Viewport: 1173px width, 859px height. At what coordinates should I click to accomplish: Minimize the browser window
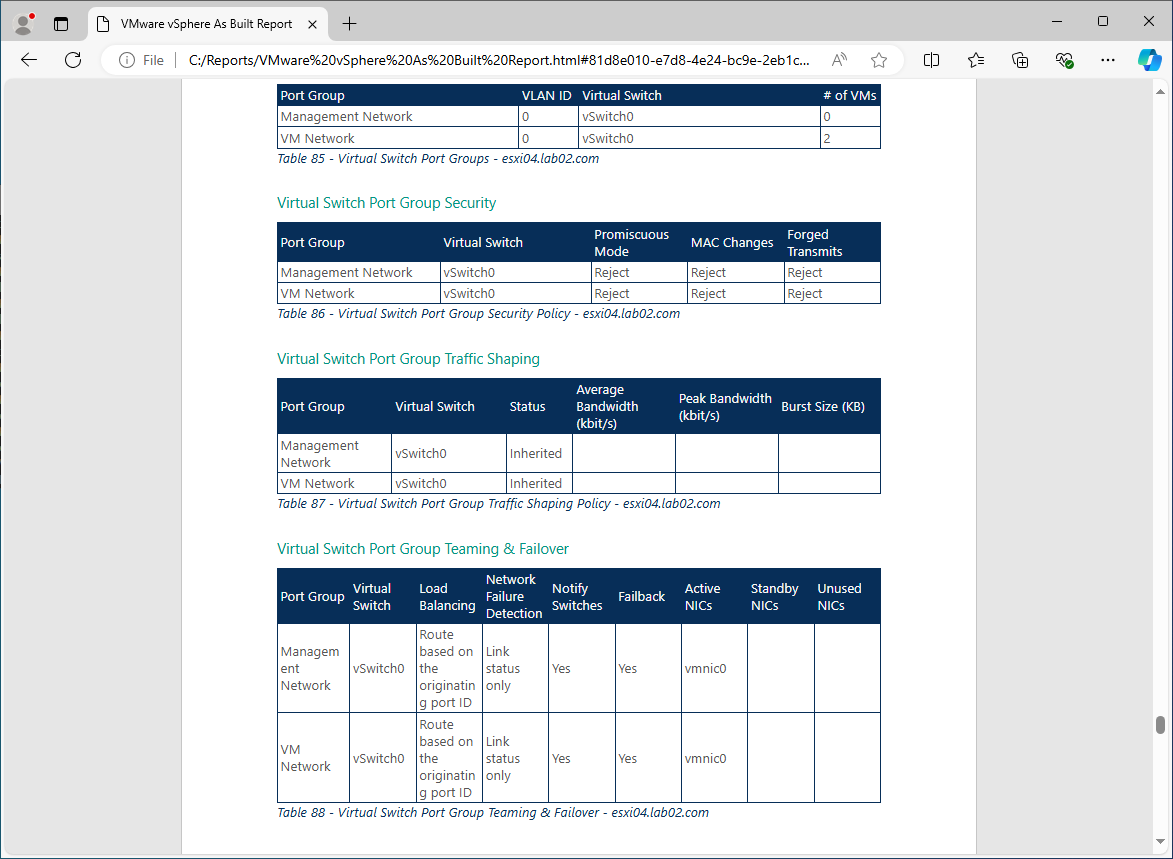[x=1057, y=21]
